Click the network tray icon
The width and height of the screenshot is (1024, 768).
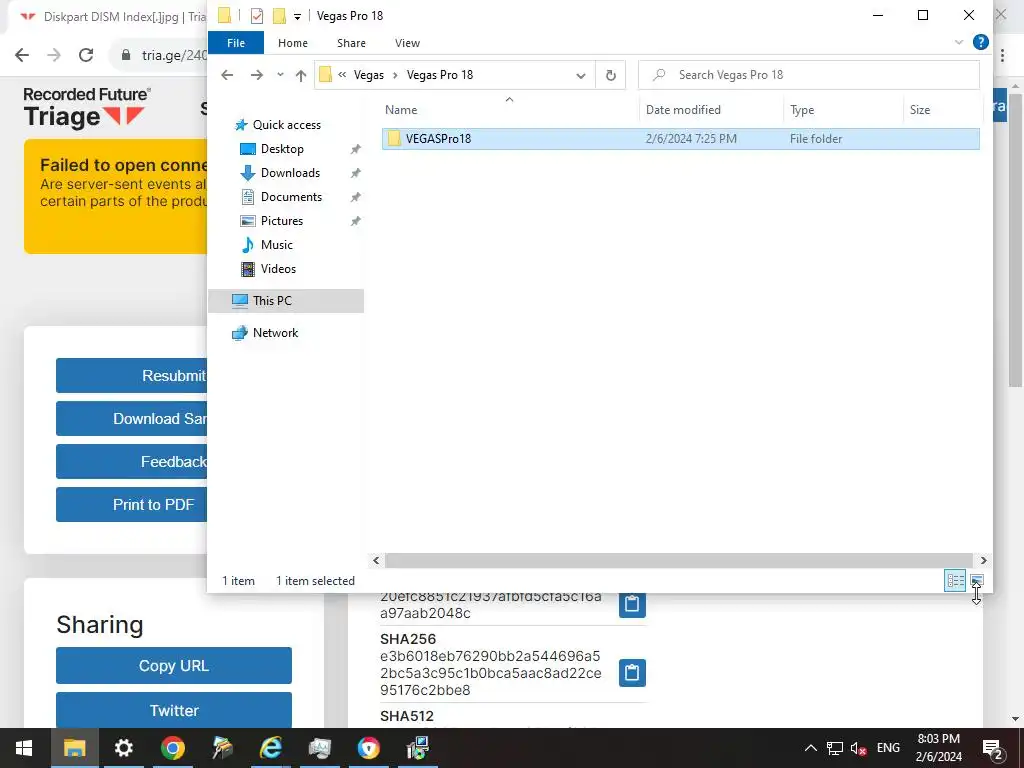tap(835, 748)
